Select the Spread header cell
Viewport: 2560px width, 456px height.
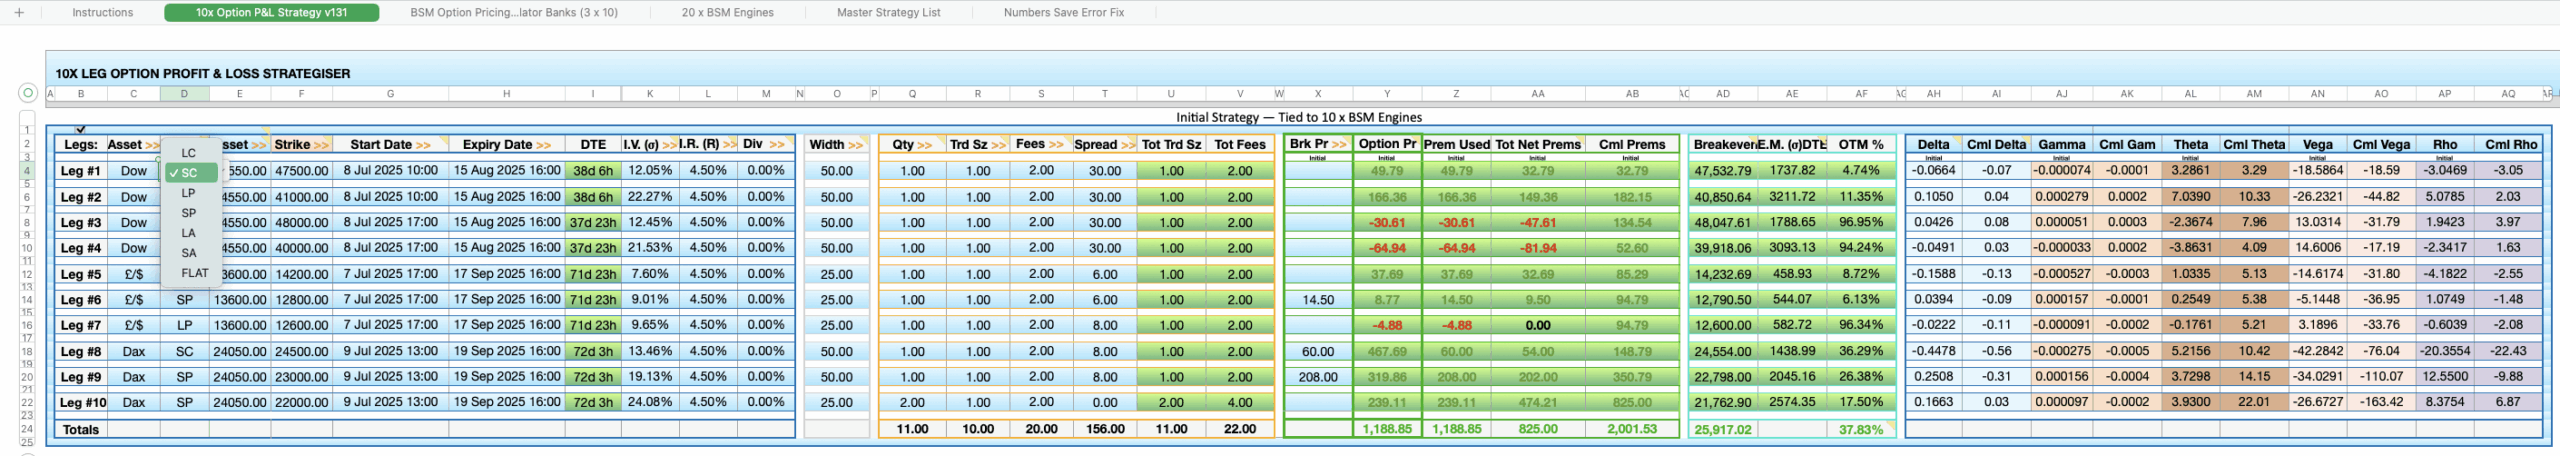[1104, 144]
